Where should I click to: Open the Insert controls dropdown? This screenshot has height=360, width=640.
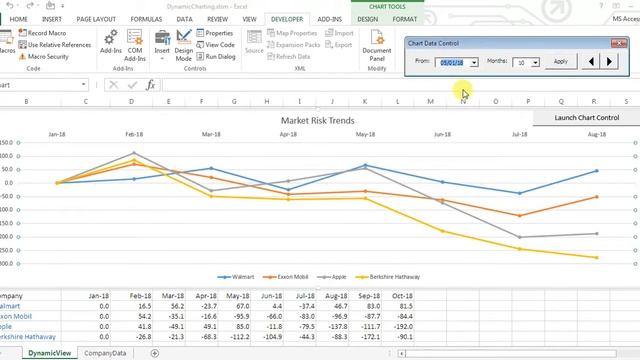click(x=162, y=45)
